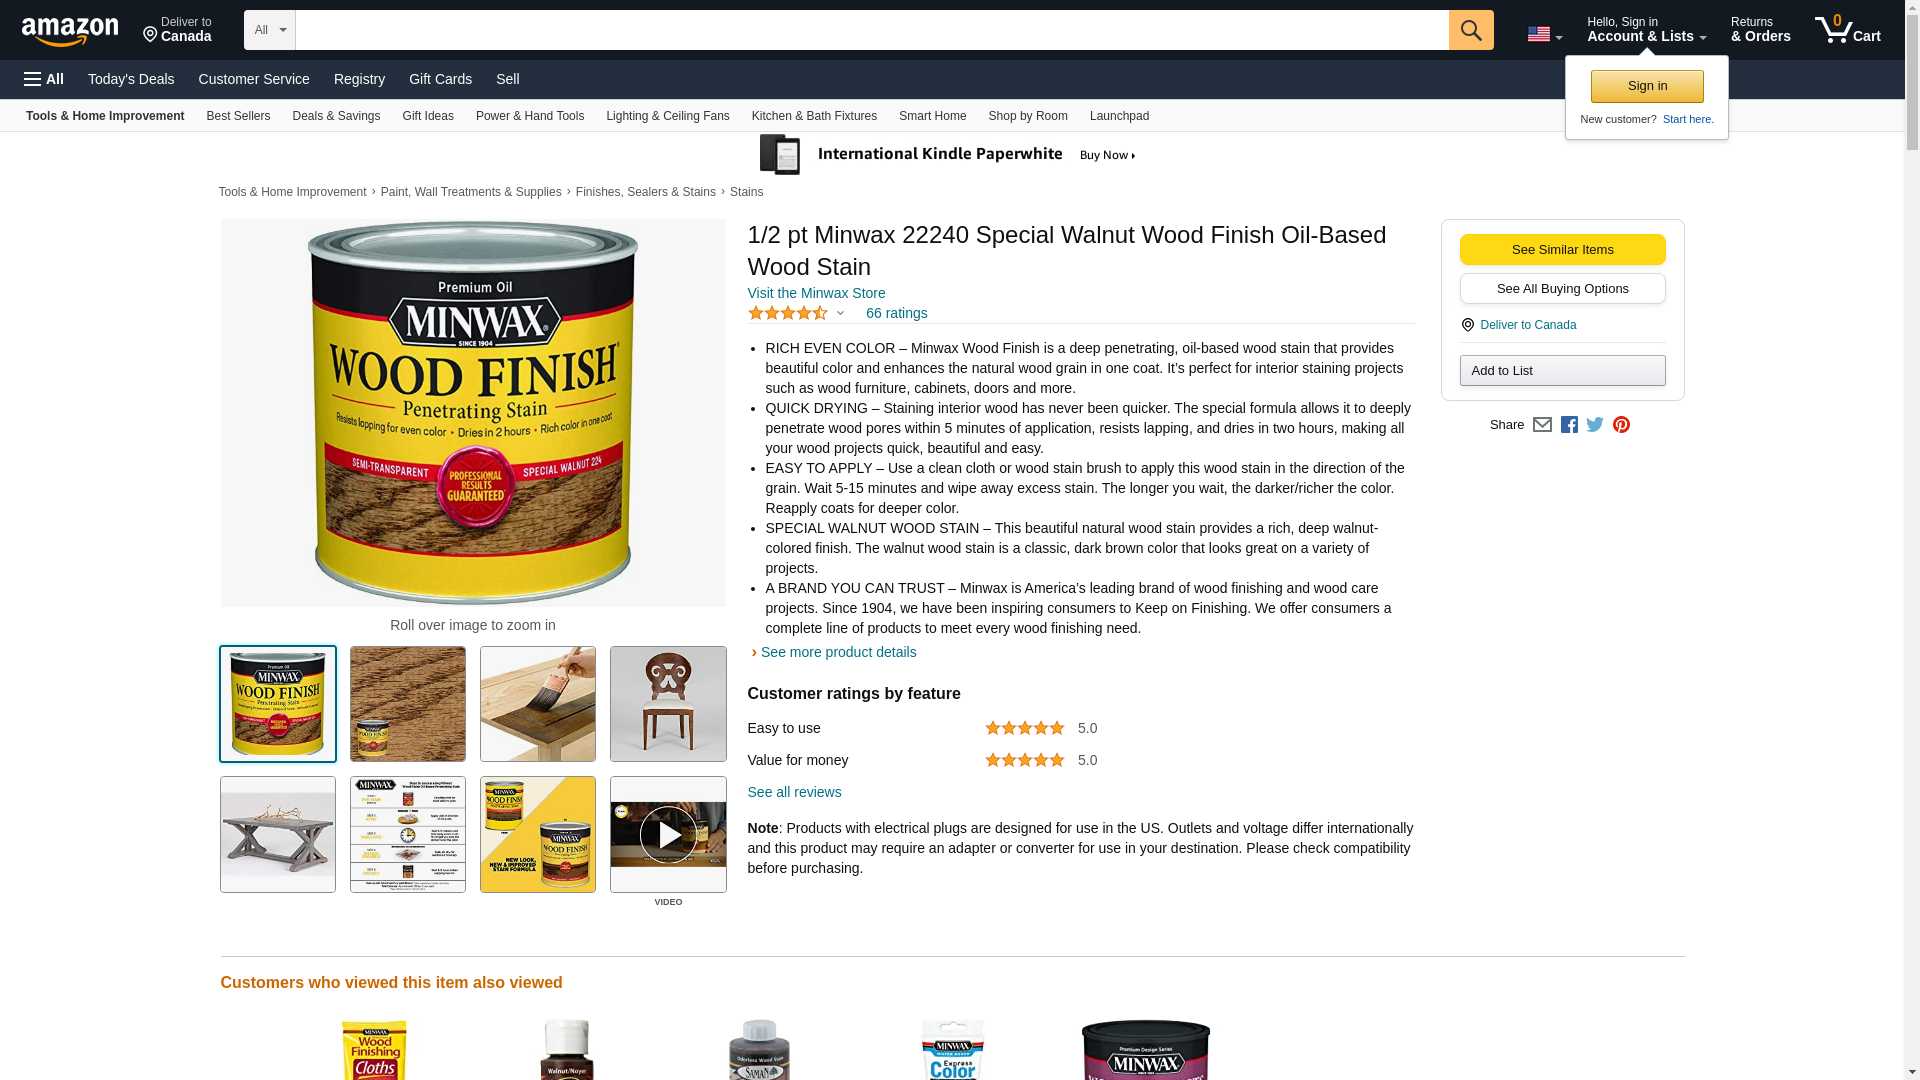Open the shopping cart icon
Viewport: 1920px width, 1080px height.
click(1847, 30)
